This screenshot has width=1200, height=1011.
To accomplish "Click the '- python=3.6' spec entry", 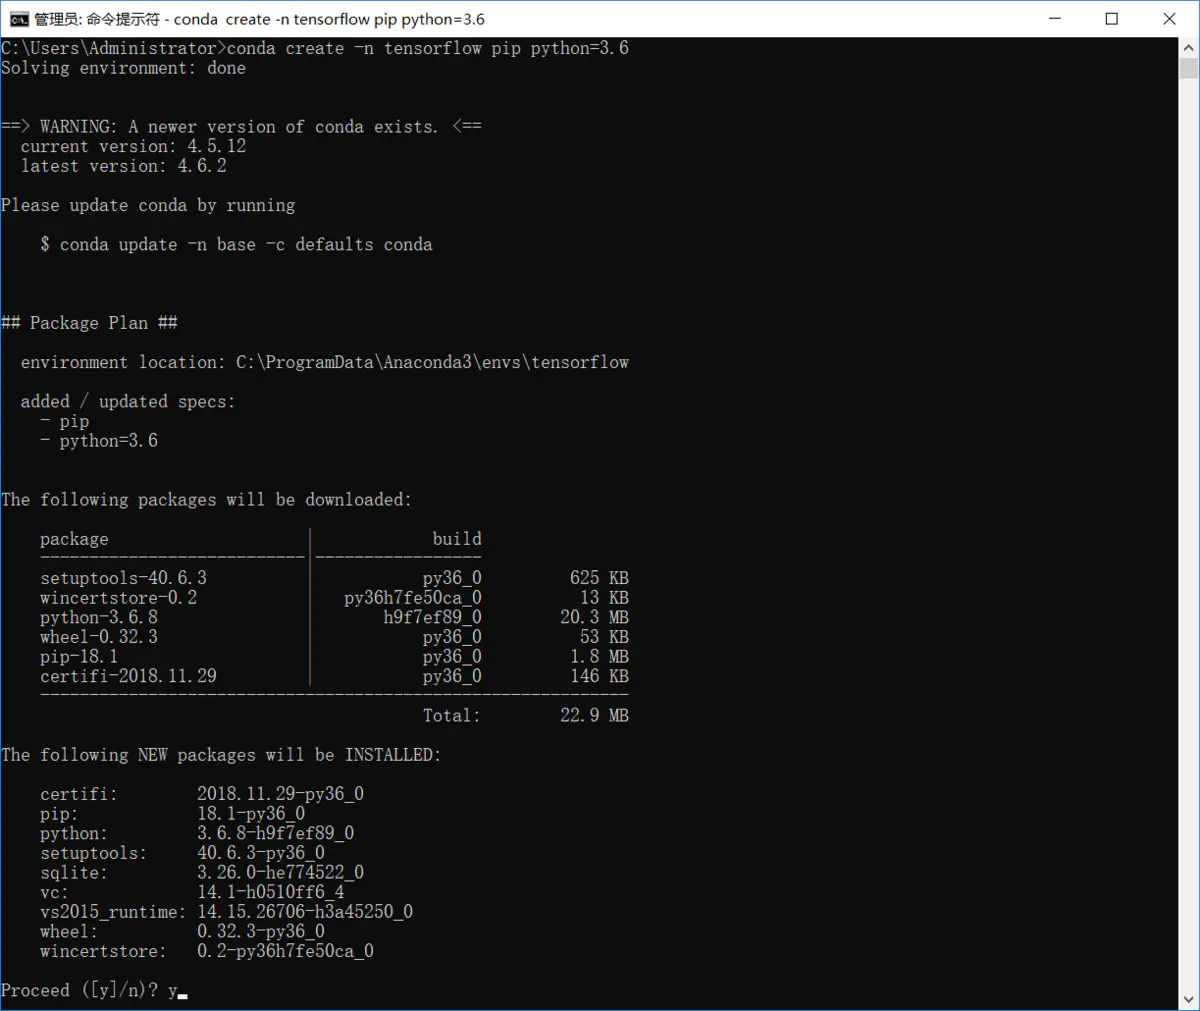I will click(x=99, y=441).
